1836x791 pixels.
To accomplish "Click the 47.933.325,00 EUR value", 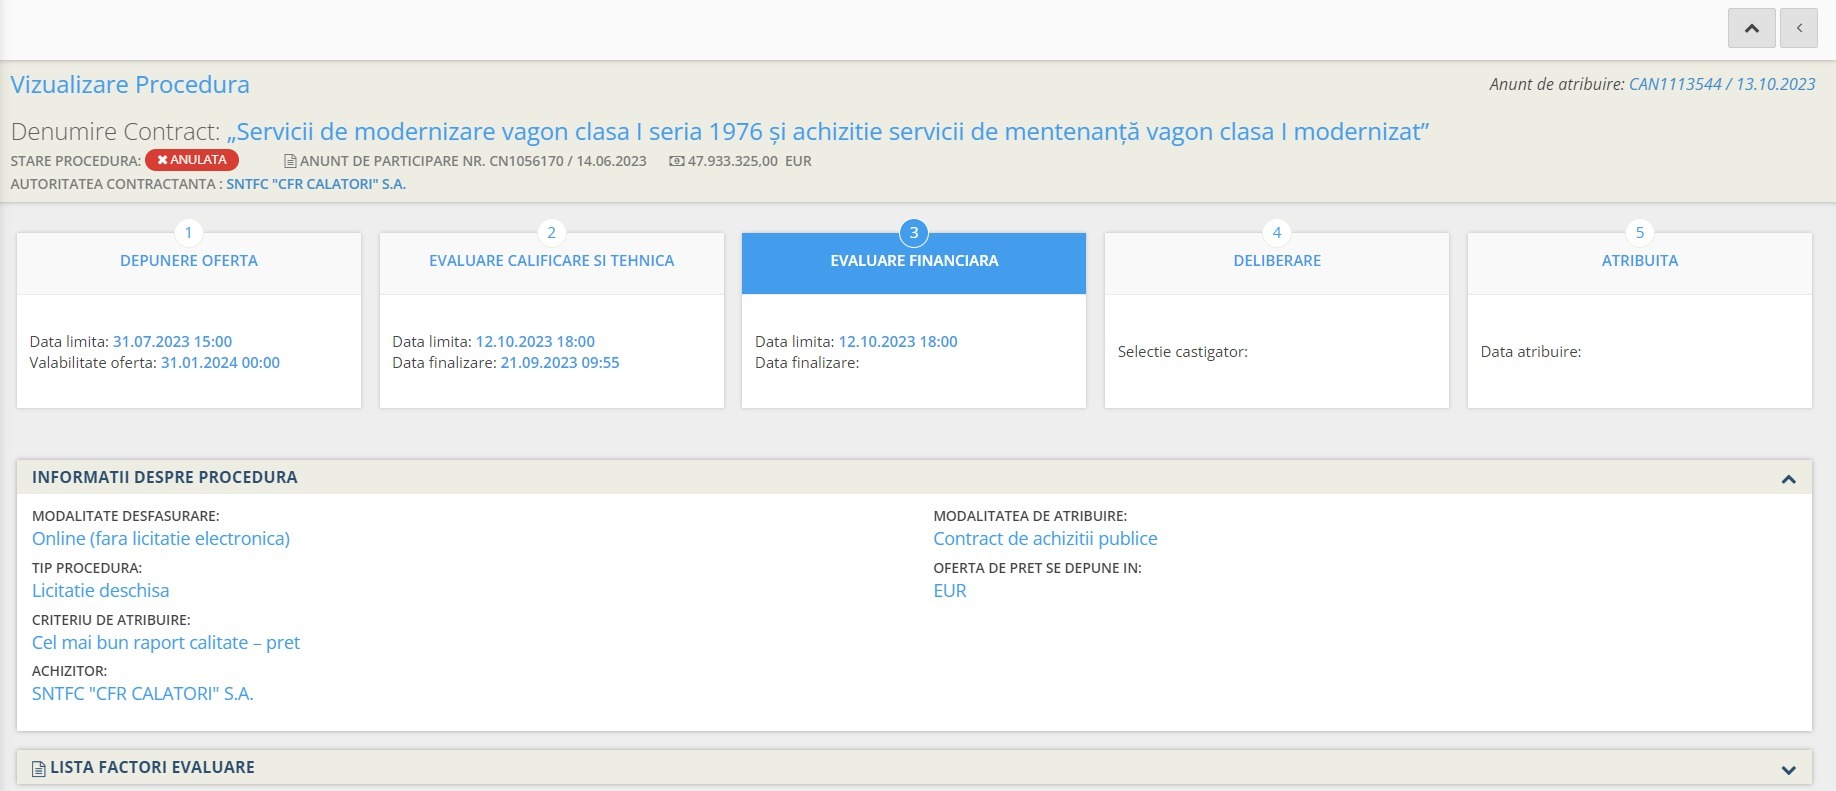I will [750, 161].
